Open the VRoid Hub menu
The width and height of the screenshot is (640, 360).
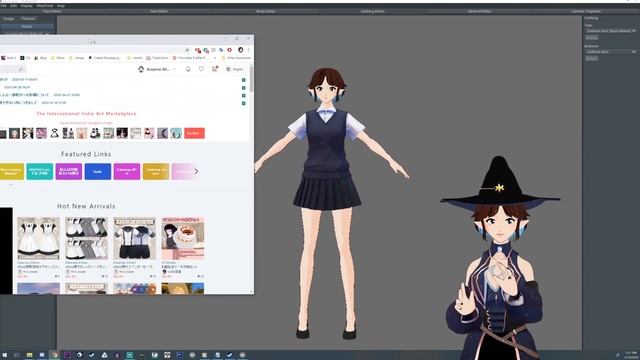pyautogui.click(x=45, y=6)
